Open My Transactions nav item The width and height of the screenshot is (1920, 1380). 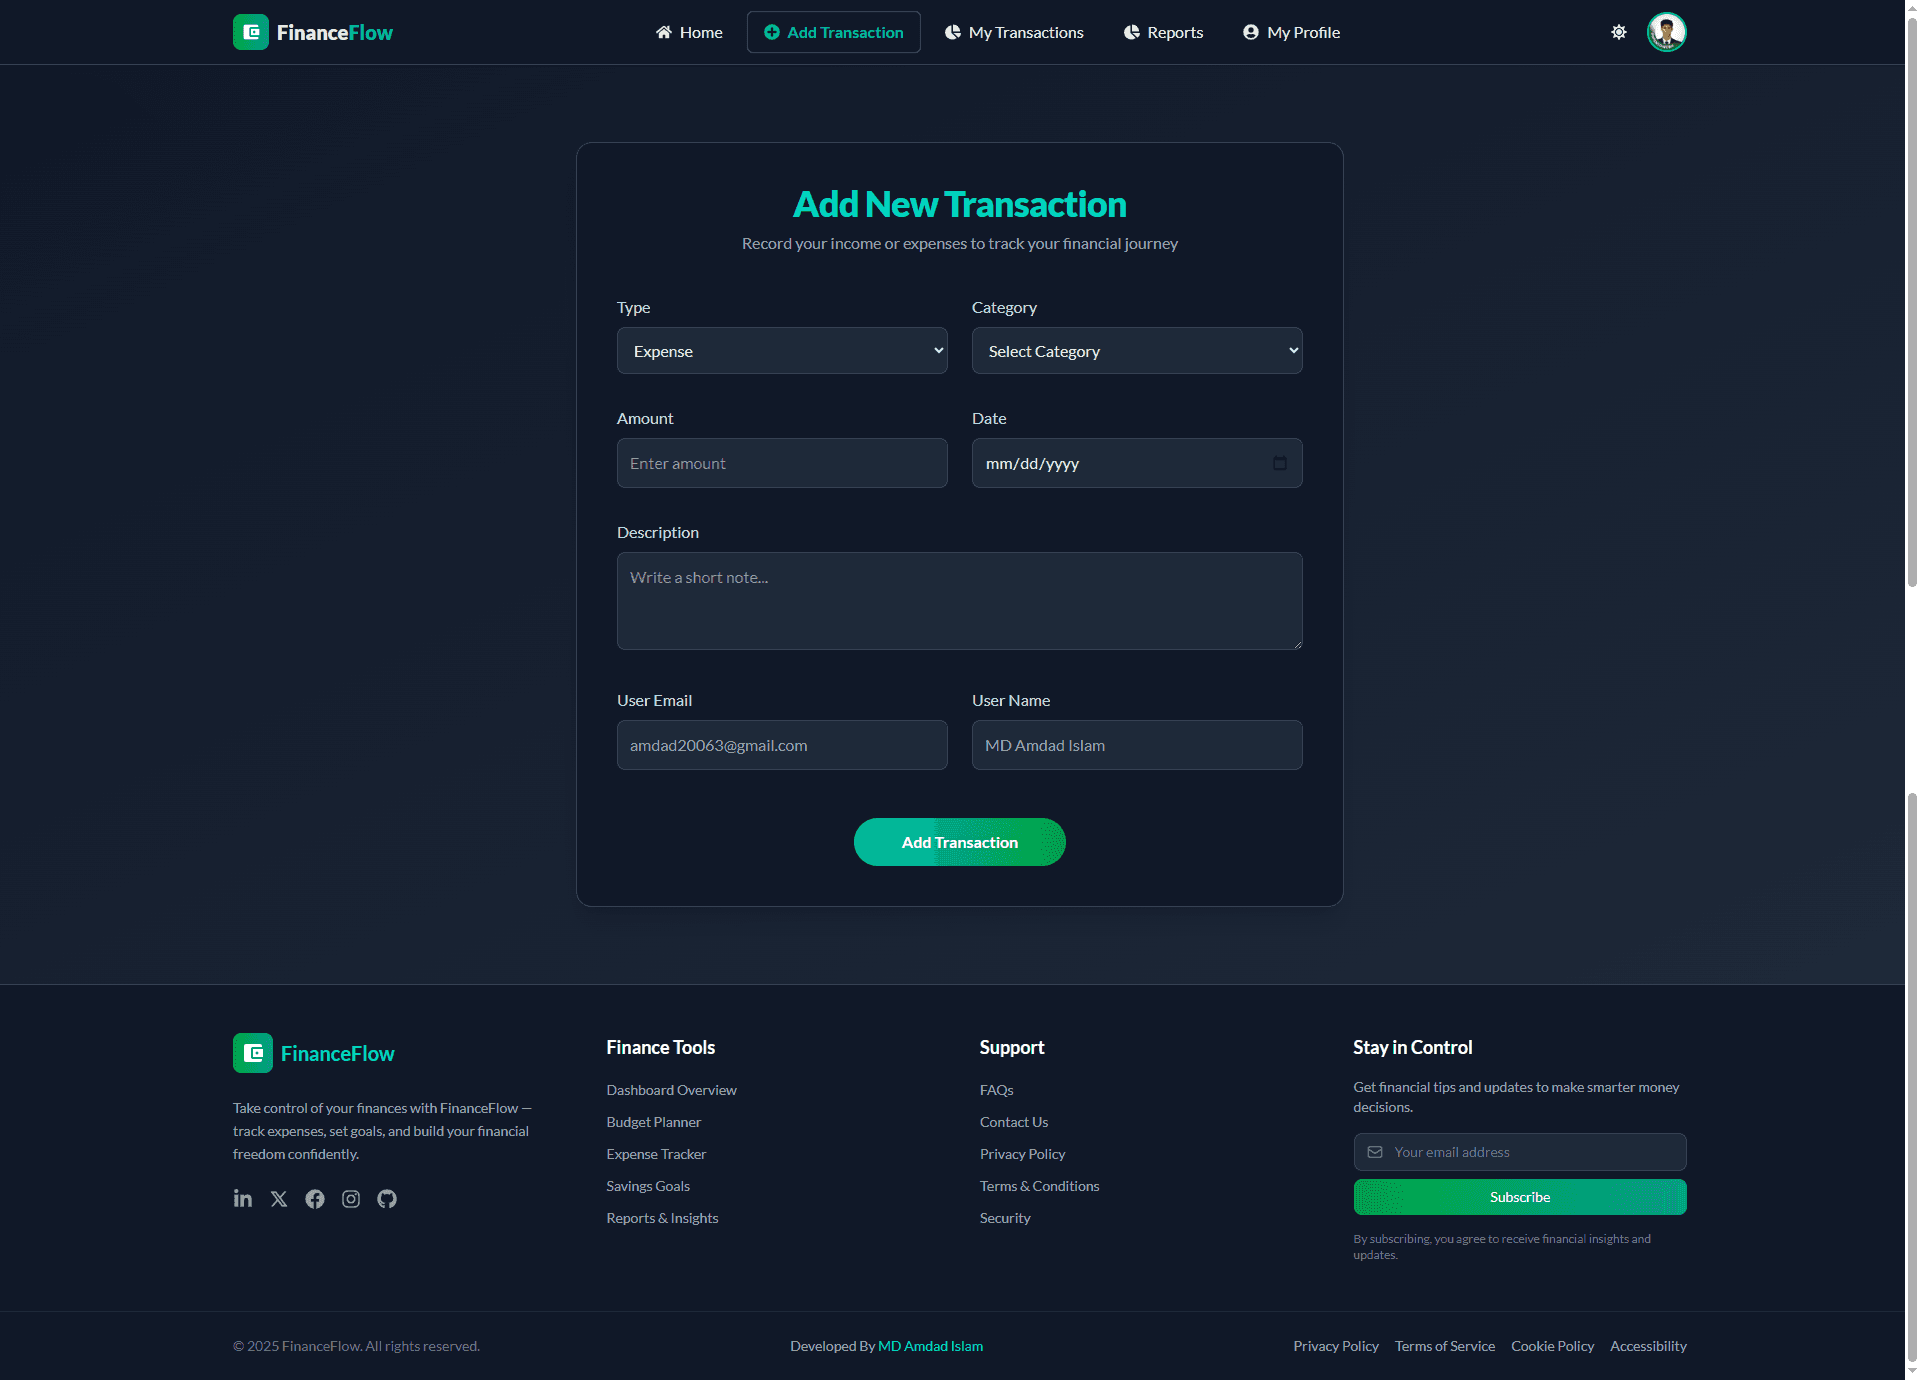click(1014, 32)
